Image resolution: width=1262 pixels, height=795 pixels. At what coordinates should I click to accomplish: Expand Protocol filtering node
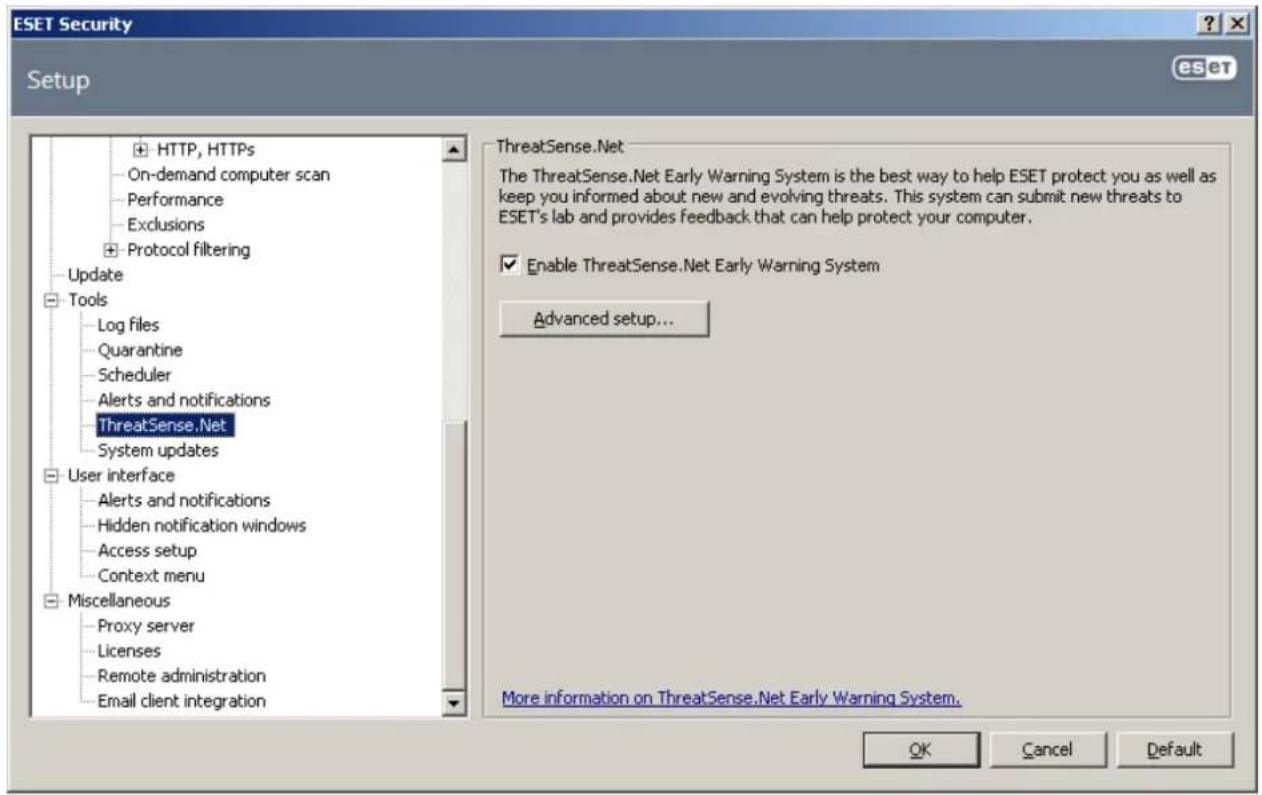point(110,249)
